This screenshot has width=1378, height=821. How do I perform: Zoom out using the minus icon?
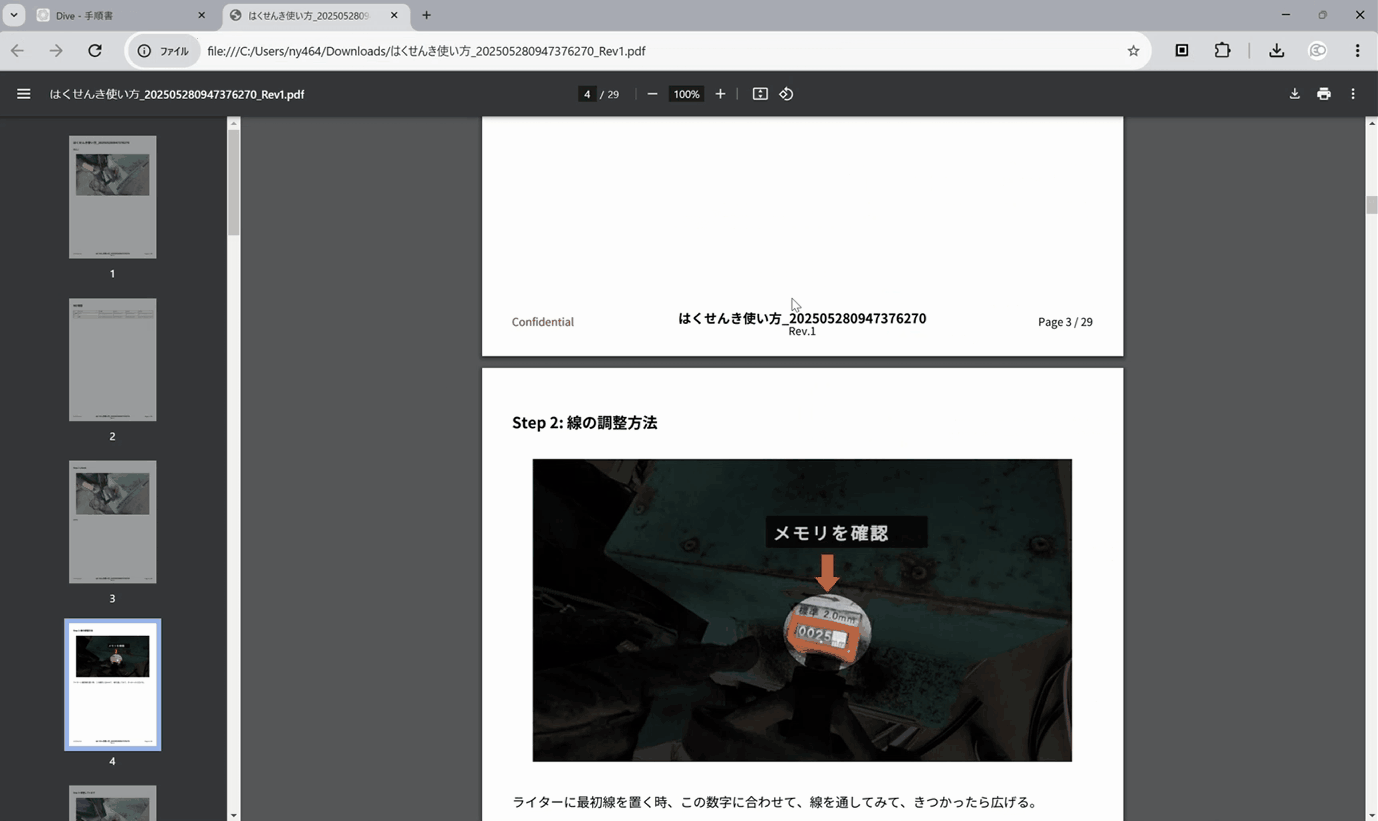(x=652, y=94)
